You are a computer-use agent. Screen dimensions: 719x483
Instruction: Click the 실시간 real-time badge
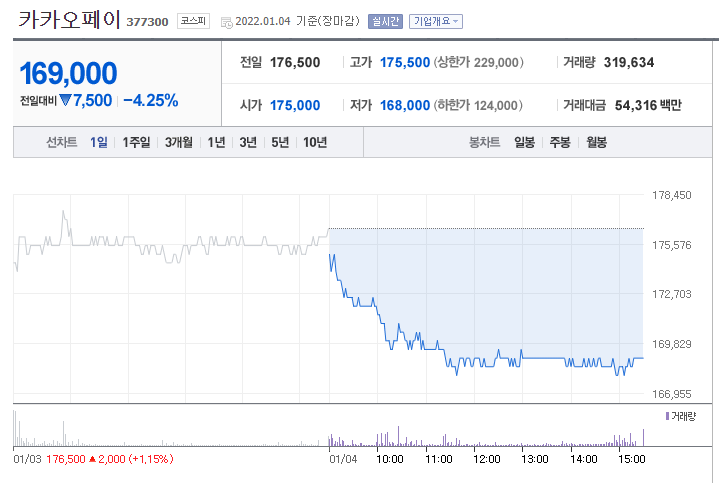click(385, 21)
